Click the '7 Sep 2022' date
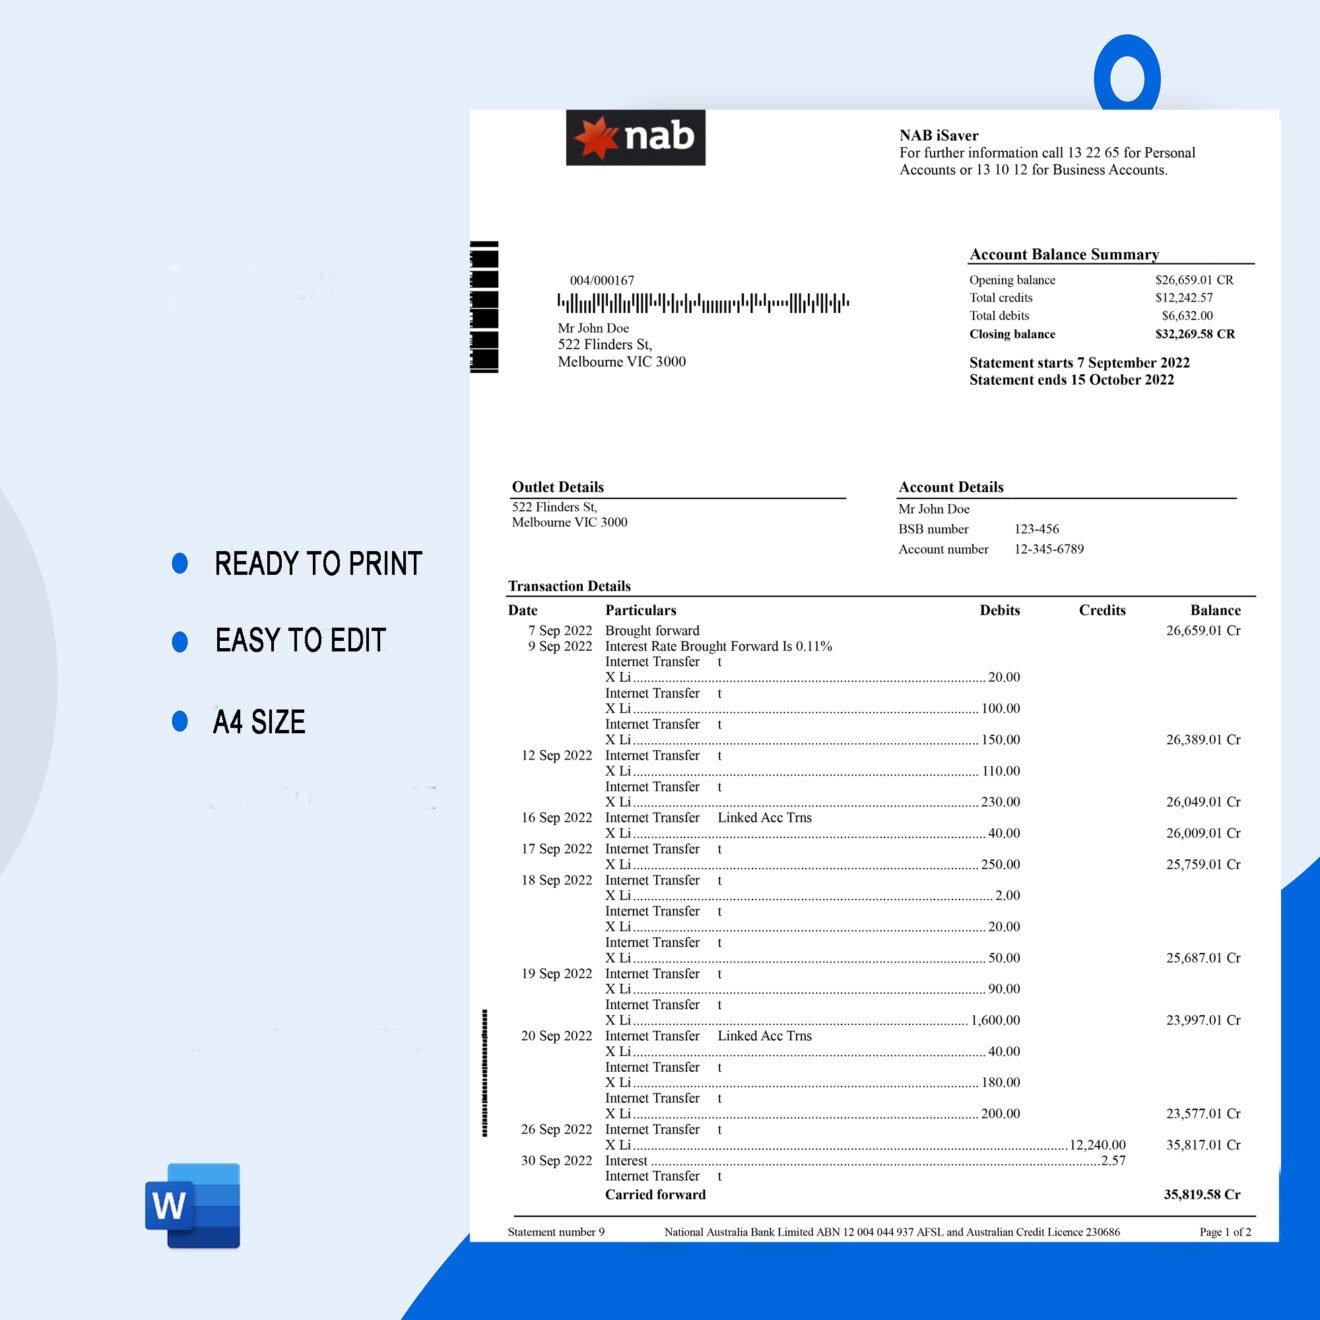The height and width of the screenshot is (1320, 1320). pos(560,631)
